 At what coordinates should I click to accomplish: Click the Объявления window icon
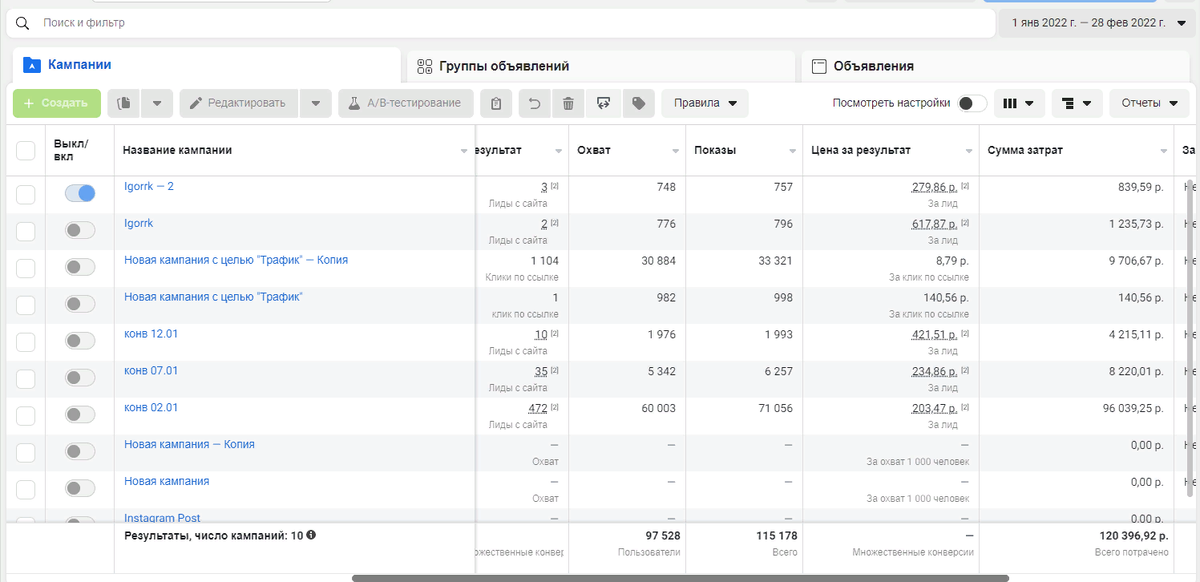pyautogui.click(x=818, y=66)
